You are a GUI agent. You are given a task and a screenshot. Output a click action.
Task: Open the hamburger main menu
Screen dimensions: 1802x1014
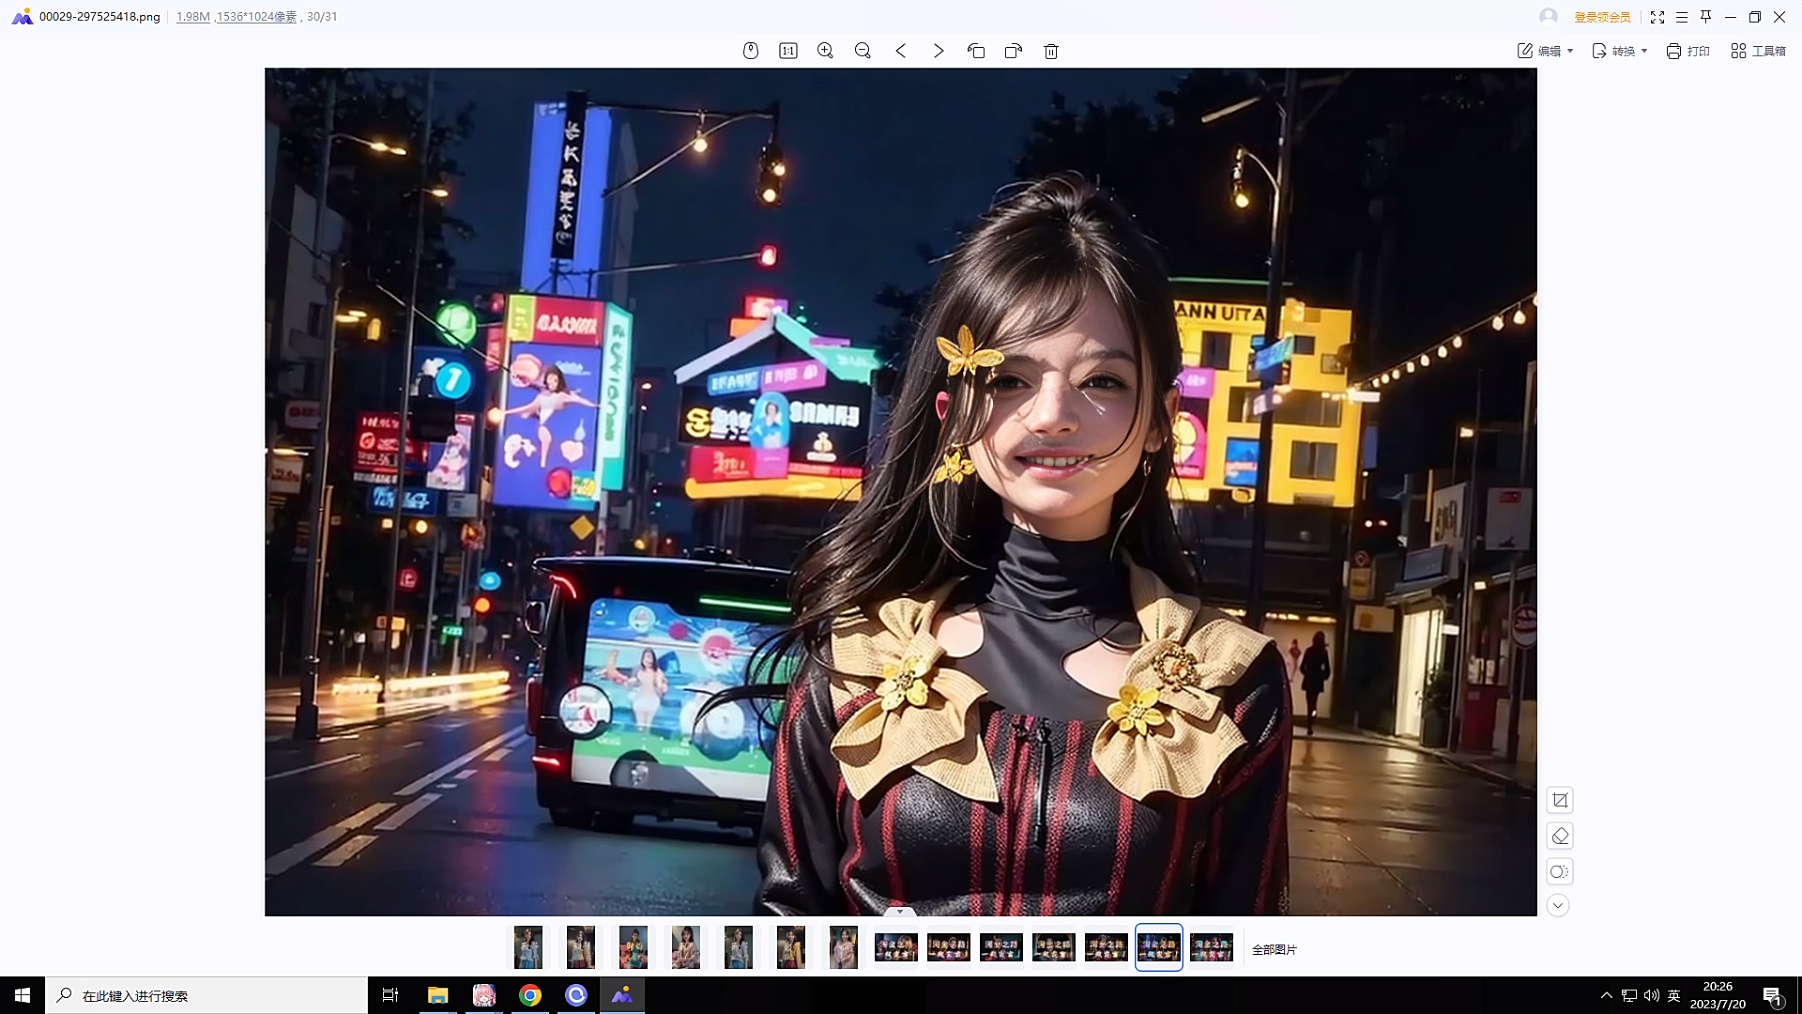tap(1682, 17)
